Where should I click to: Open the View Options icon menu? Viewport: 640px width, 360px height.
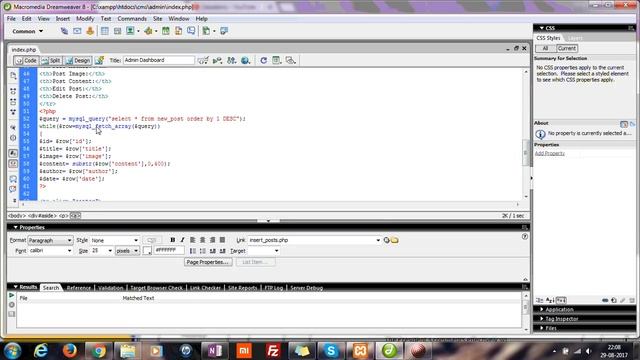point(277,60)
